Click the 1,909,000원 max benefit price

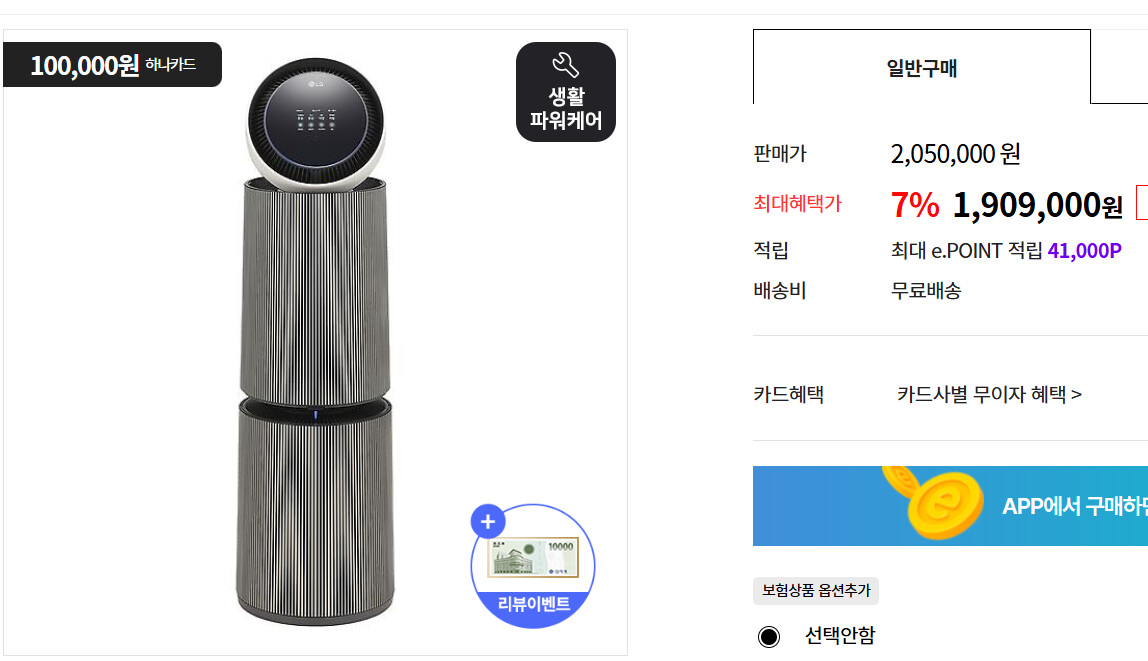point(1037,206)
